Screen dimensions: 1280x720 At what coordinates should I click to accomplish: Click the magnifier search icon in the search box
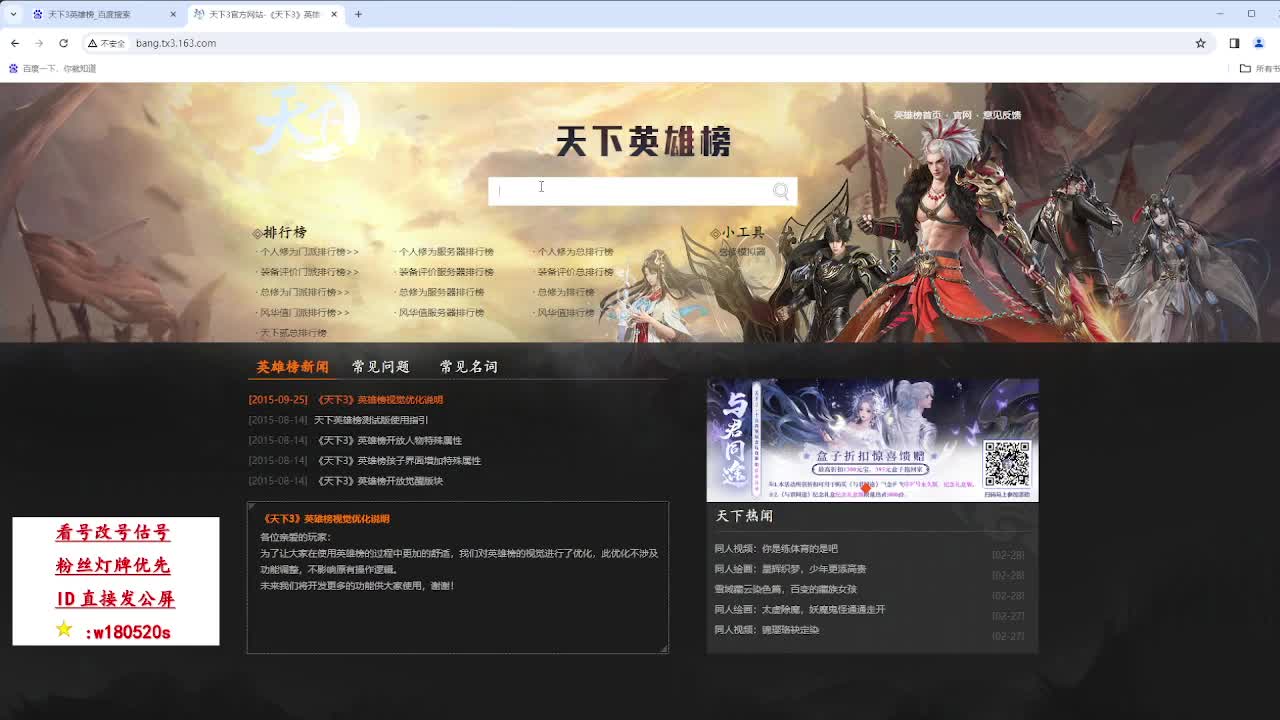(780, 191)
